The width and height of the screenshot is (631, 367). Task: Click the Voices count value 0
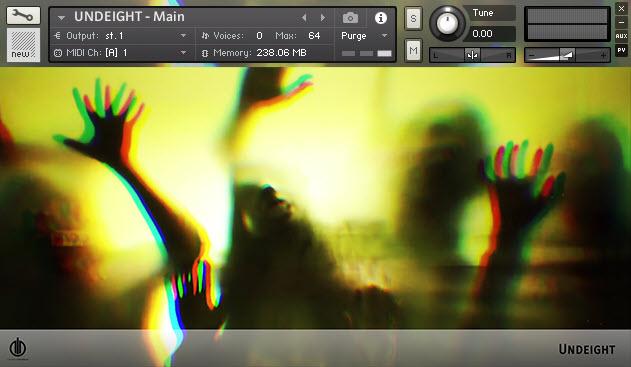[x=259, y=36]
